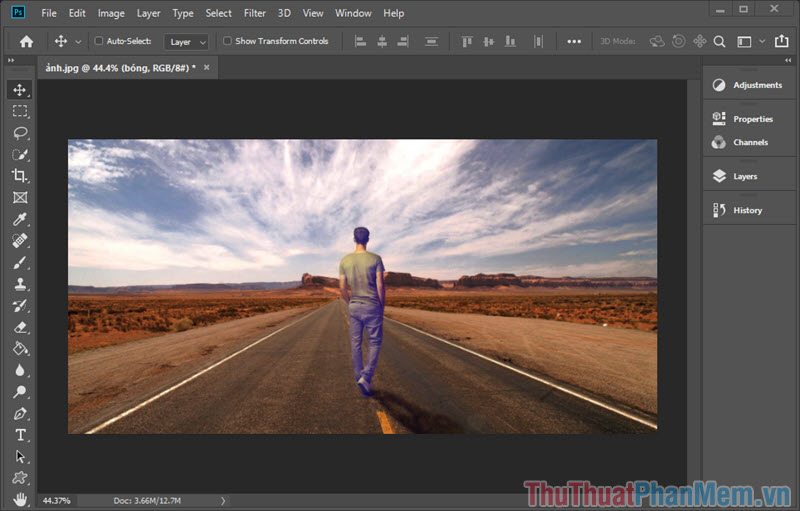This screenshot has height=511, width=800.
Task: Activate the Crop tool
Action: (19, 176)
